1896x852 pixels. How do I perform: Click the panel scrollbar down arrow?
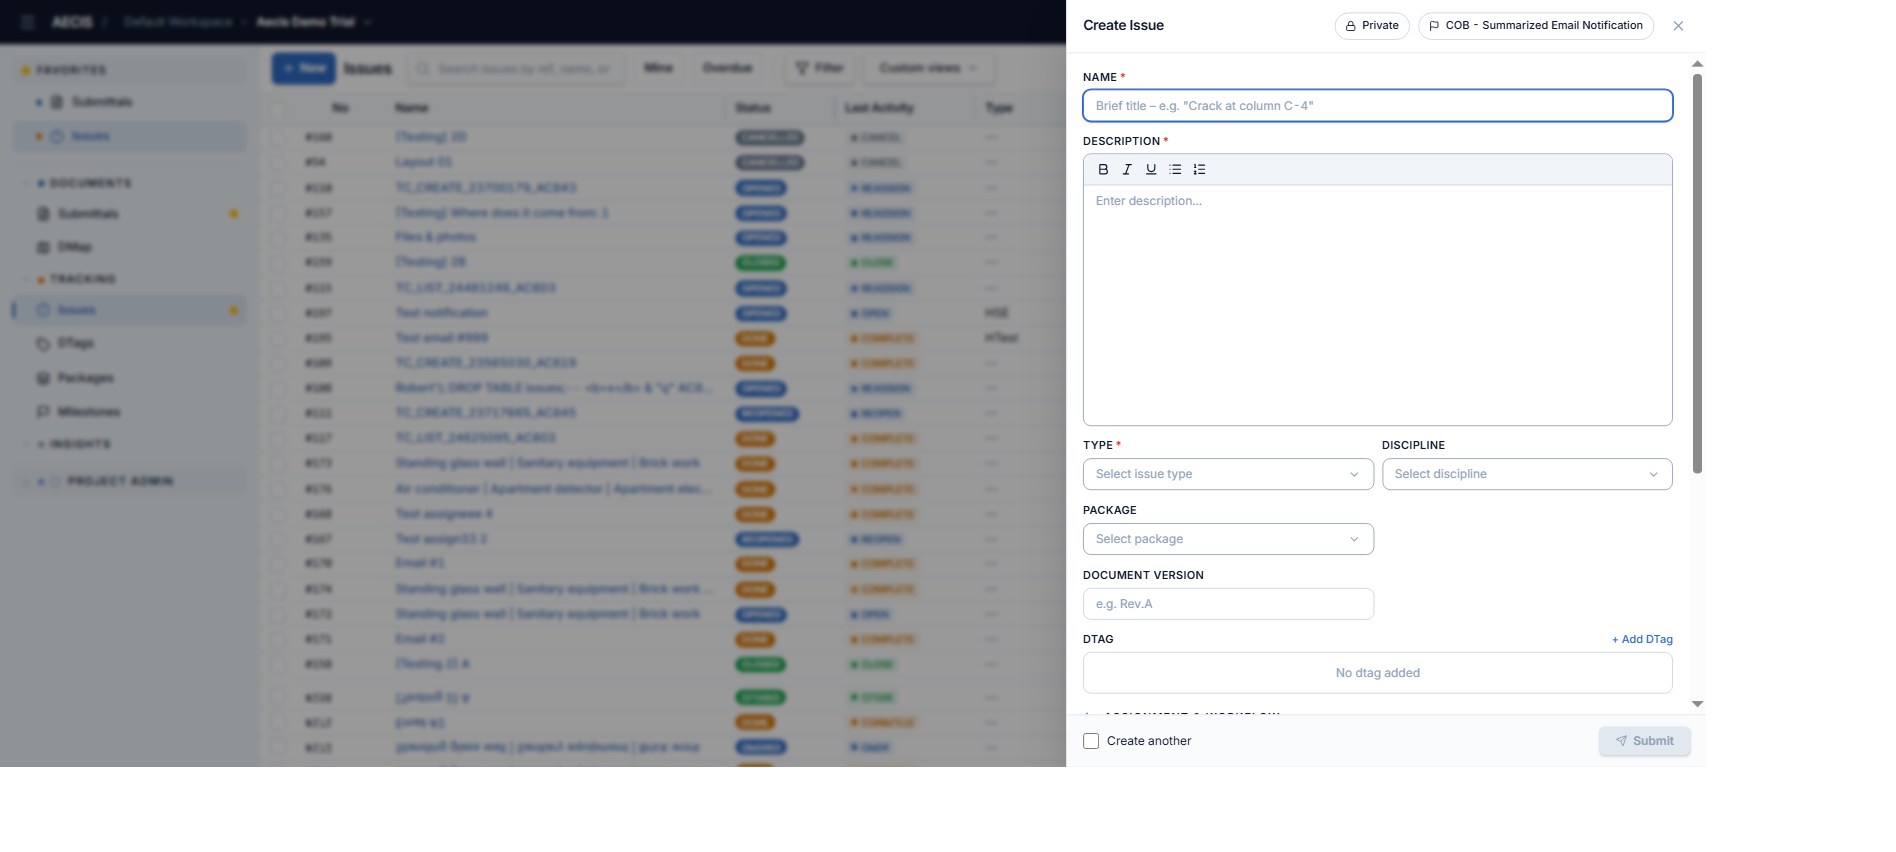[x=1697, y=704]
